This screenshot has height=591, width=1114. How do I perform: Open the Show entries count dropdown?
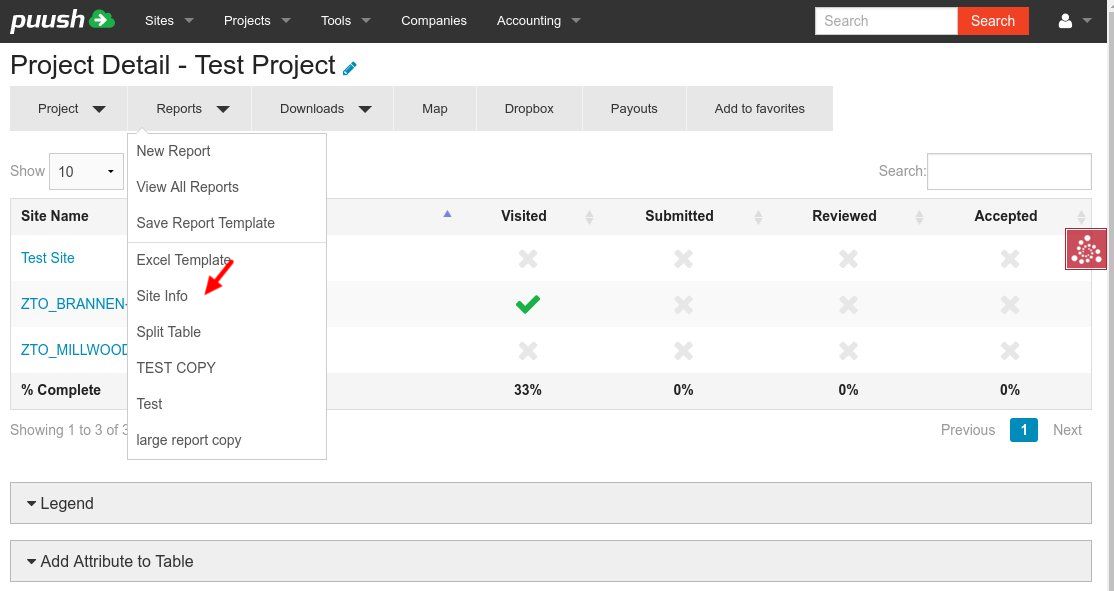pos(86,171)
